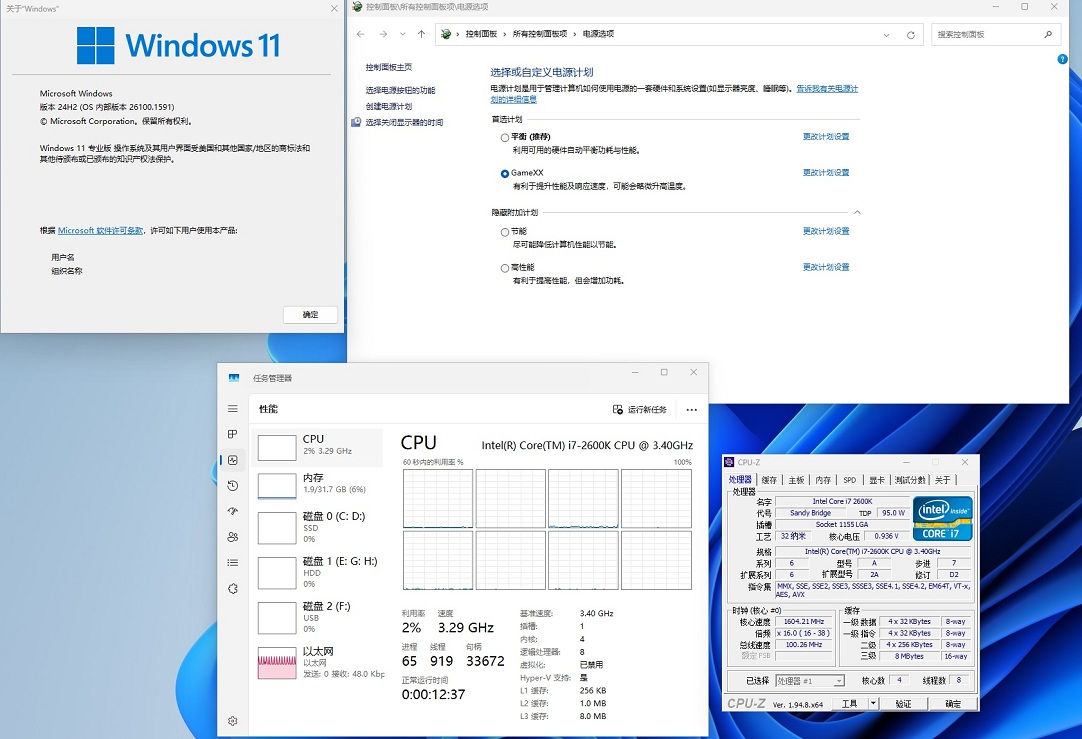Open App history icon in Task Manager
Screen dimensions: 1082x739
(x=233, y=486)
